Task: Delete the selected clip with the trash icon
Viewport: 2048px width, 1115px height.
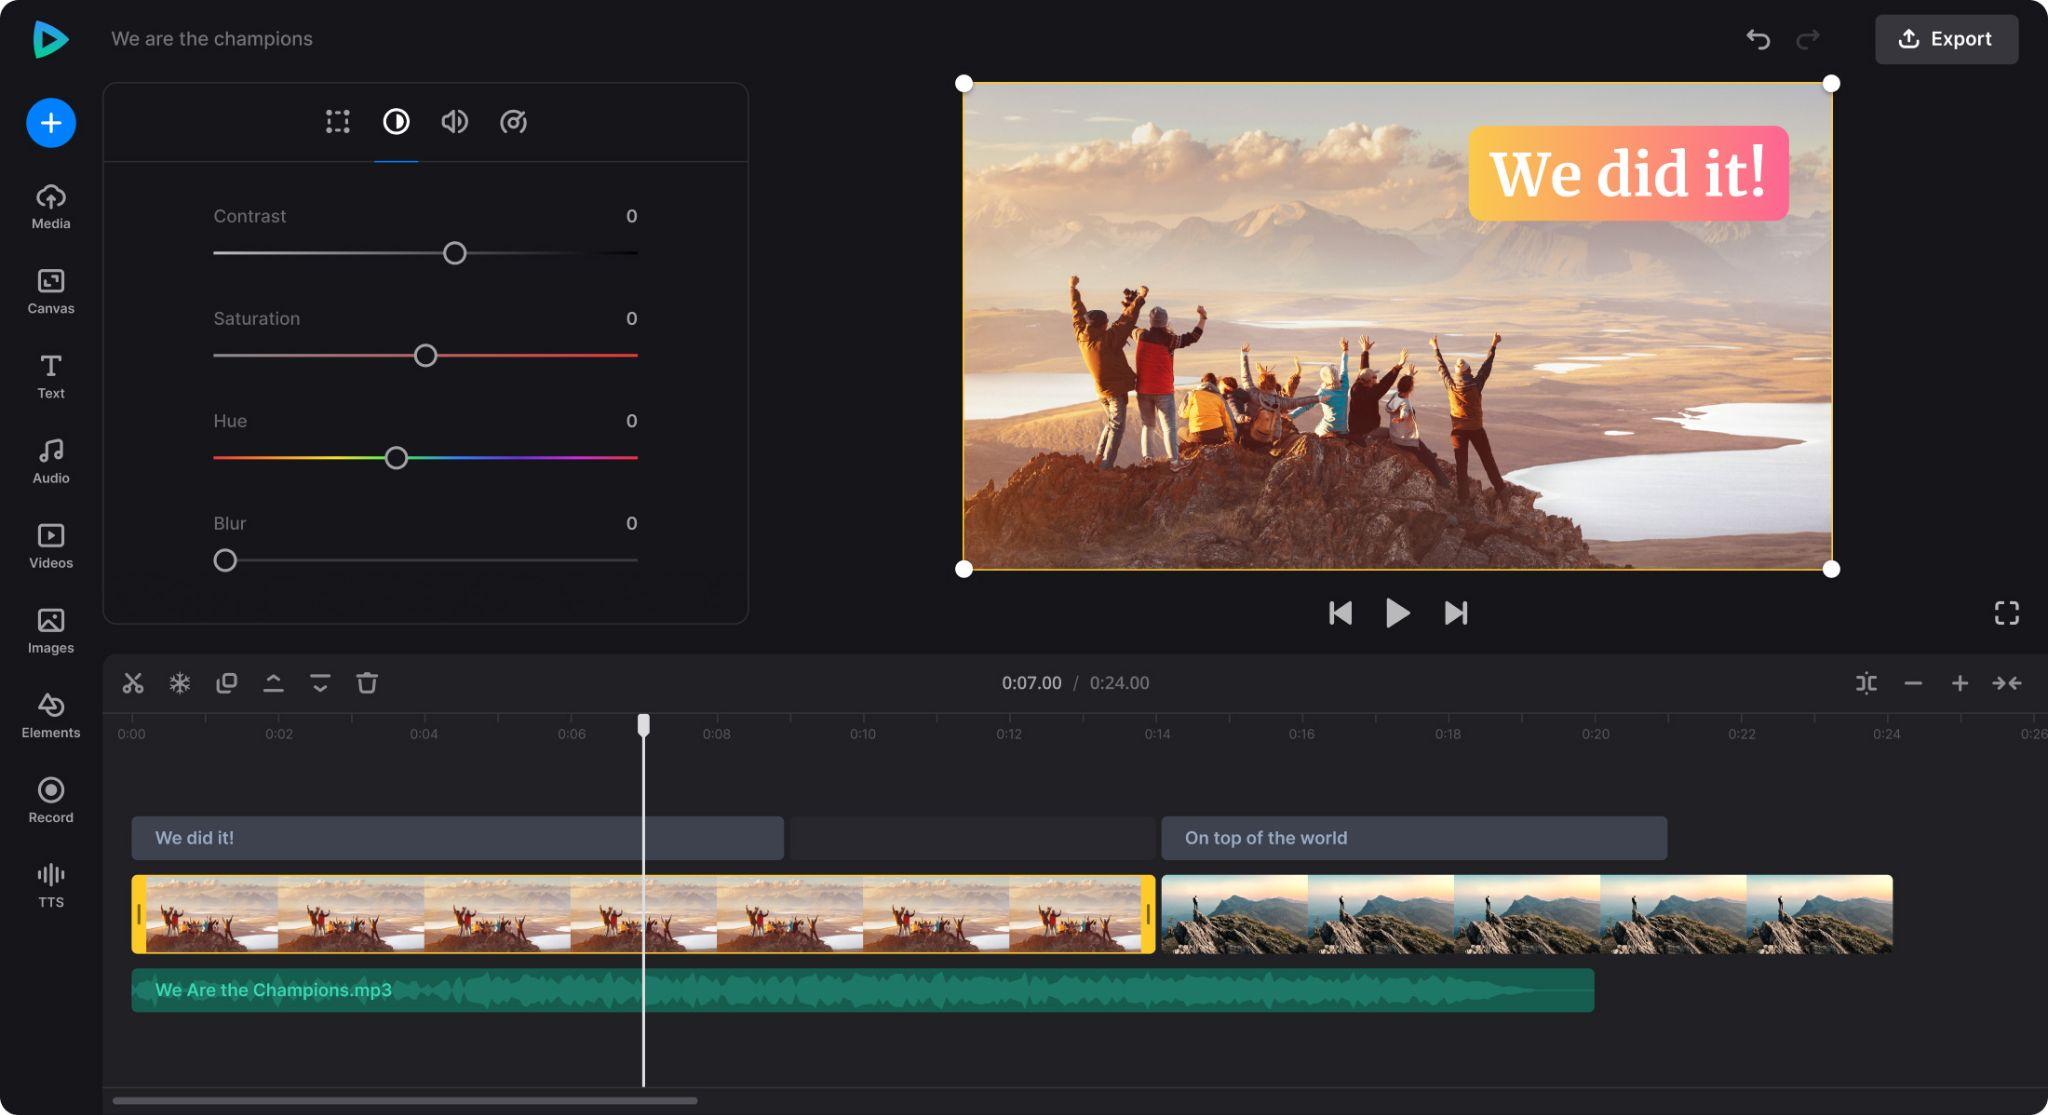Action: (x=367, y=683)
